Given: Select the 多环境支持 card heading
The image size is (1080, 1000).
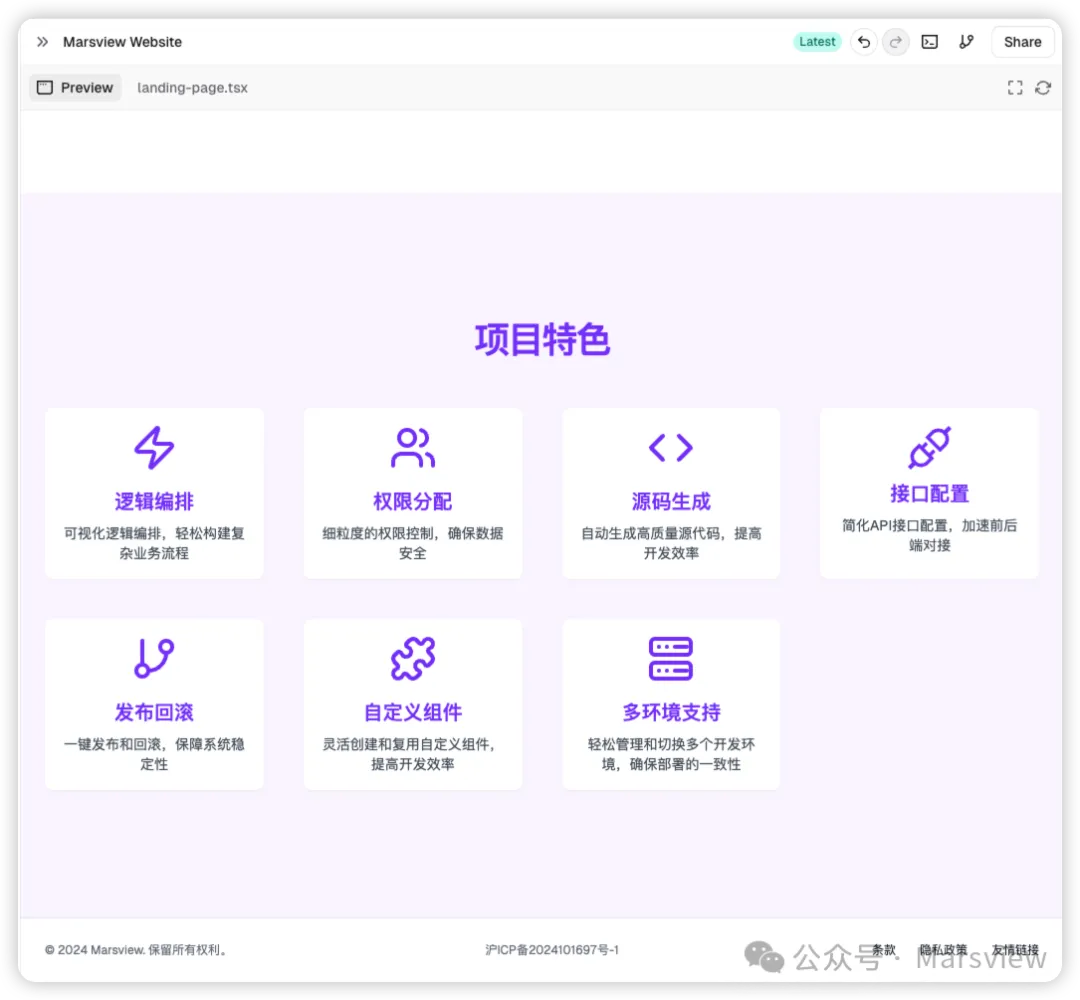Looking at the screenshot, I should 671,712.
